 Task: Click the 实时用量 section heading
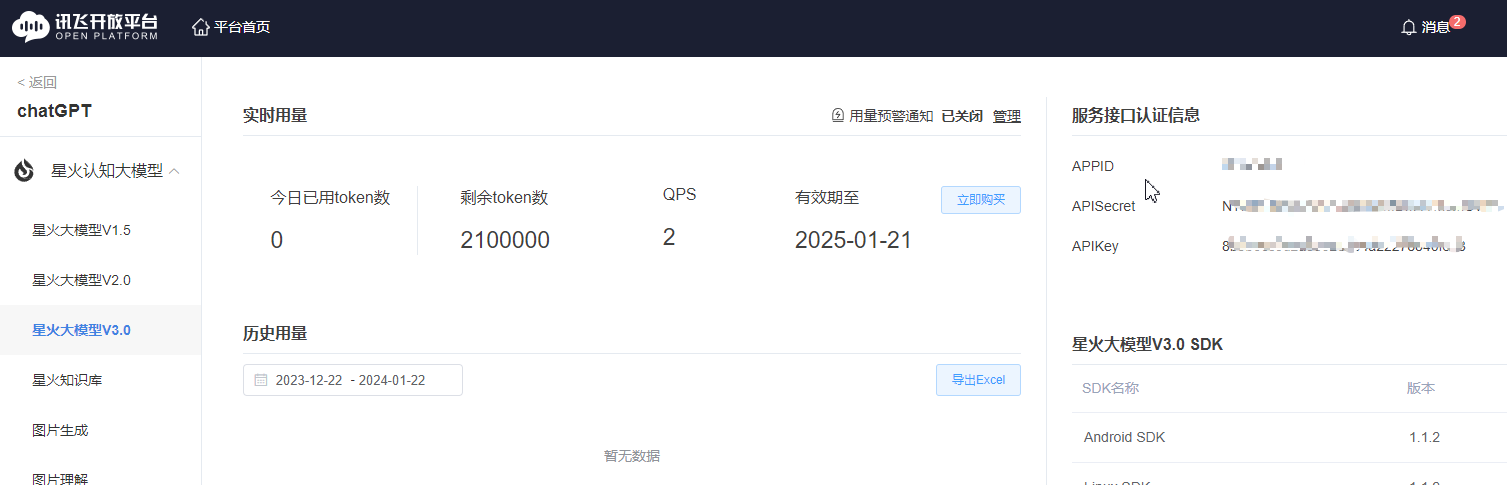coord(275,116)
